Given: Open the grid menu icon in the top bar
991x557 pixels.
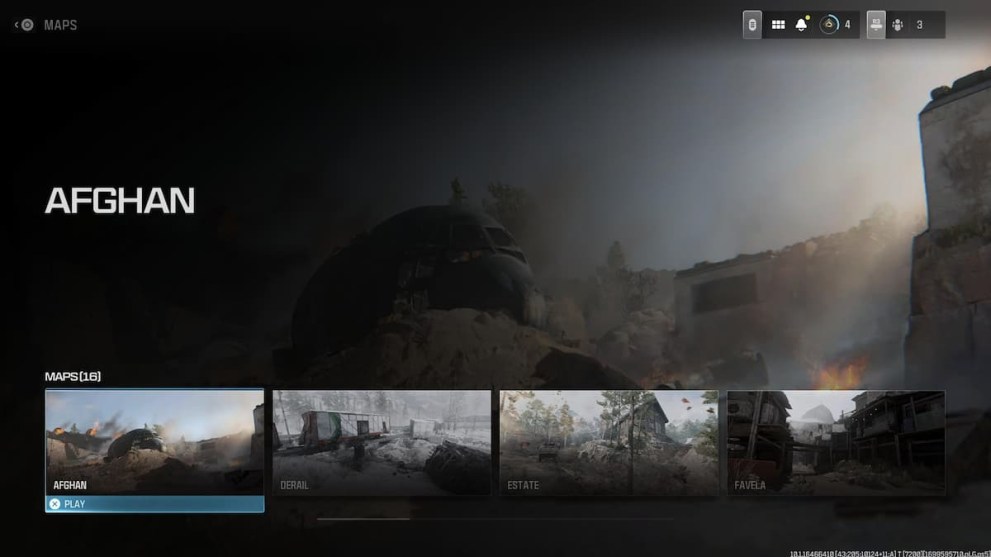Looking at the screenshot, I should tap(778, 25).
